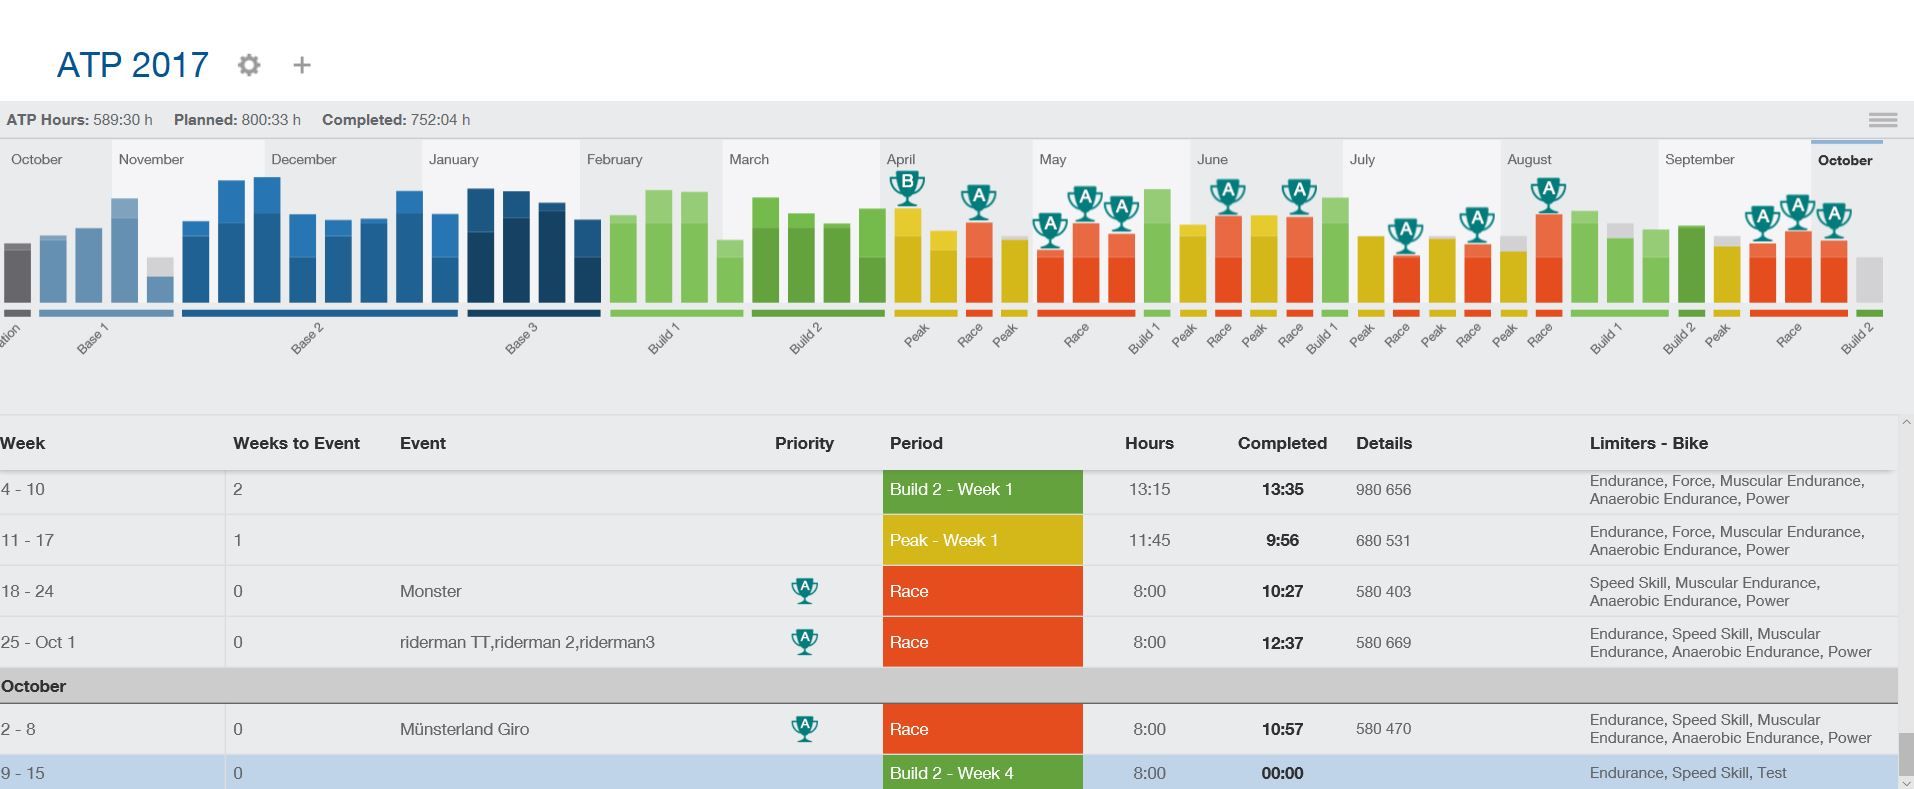Click ATP Hours 589:30 h summary
This screenshot has height=789, width=1914.
point(80,120)
